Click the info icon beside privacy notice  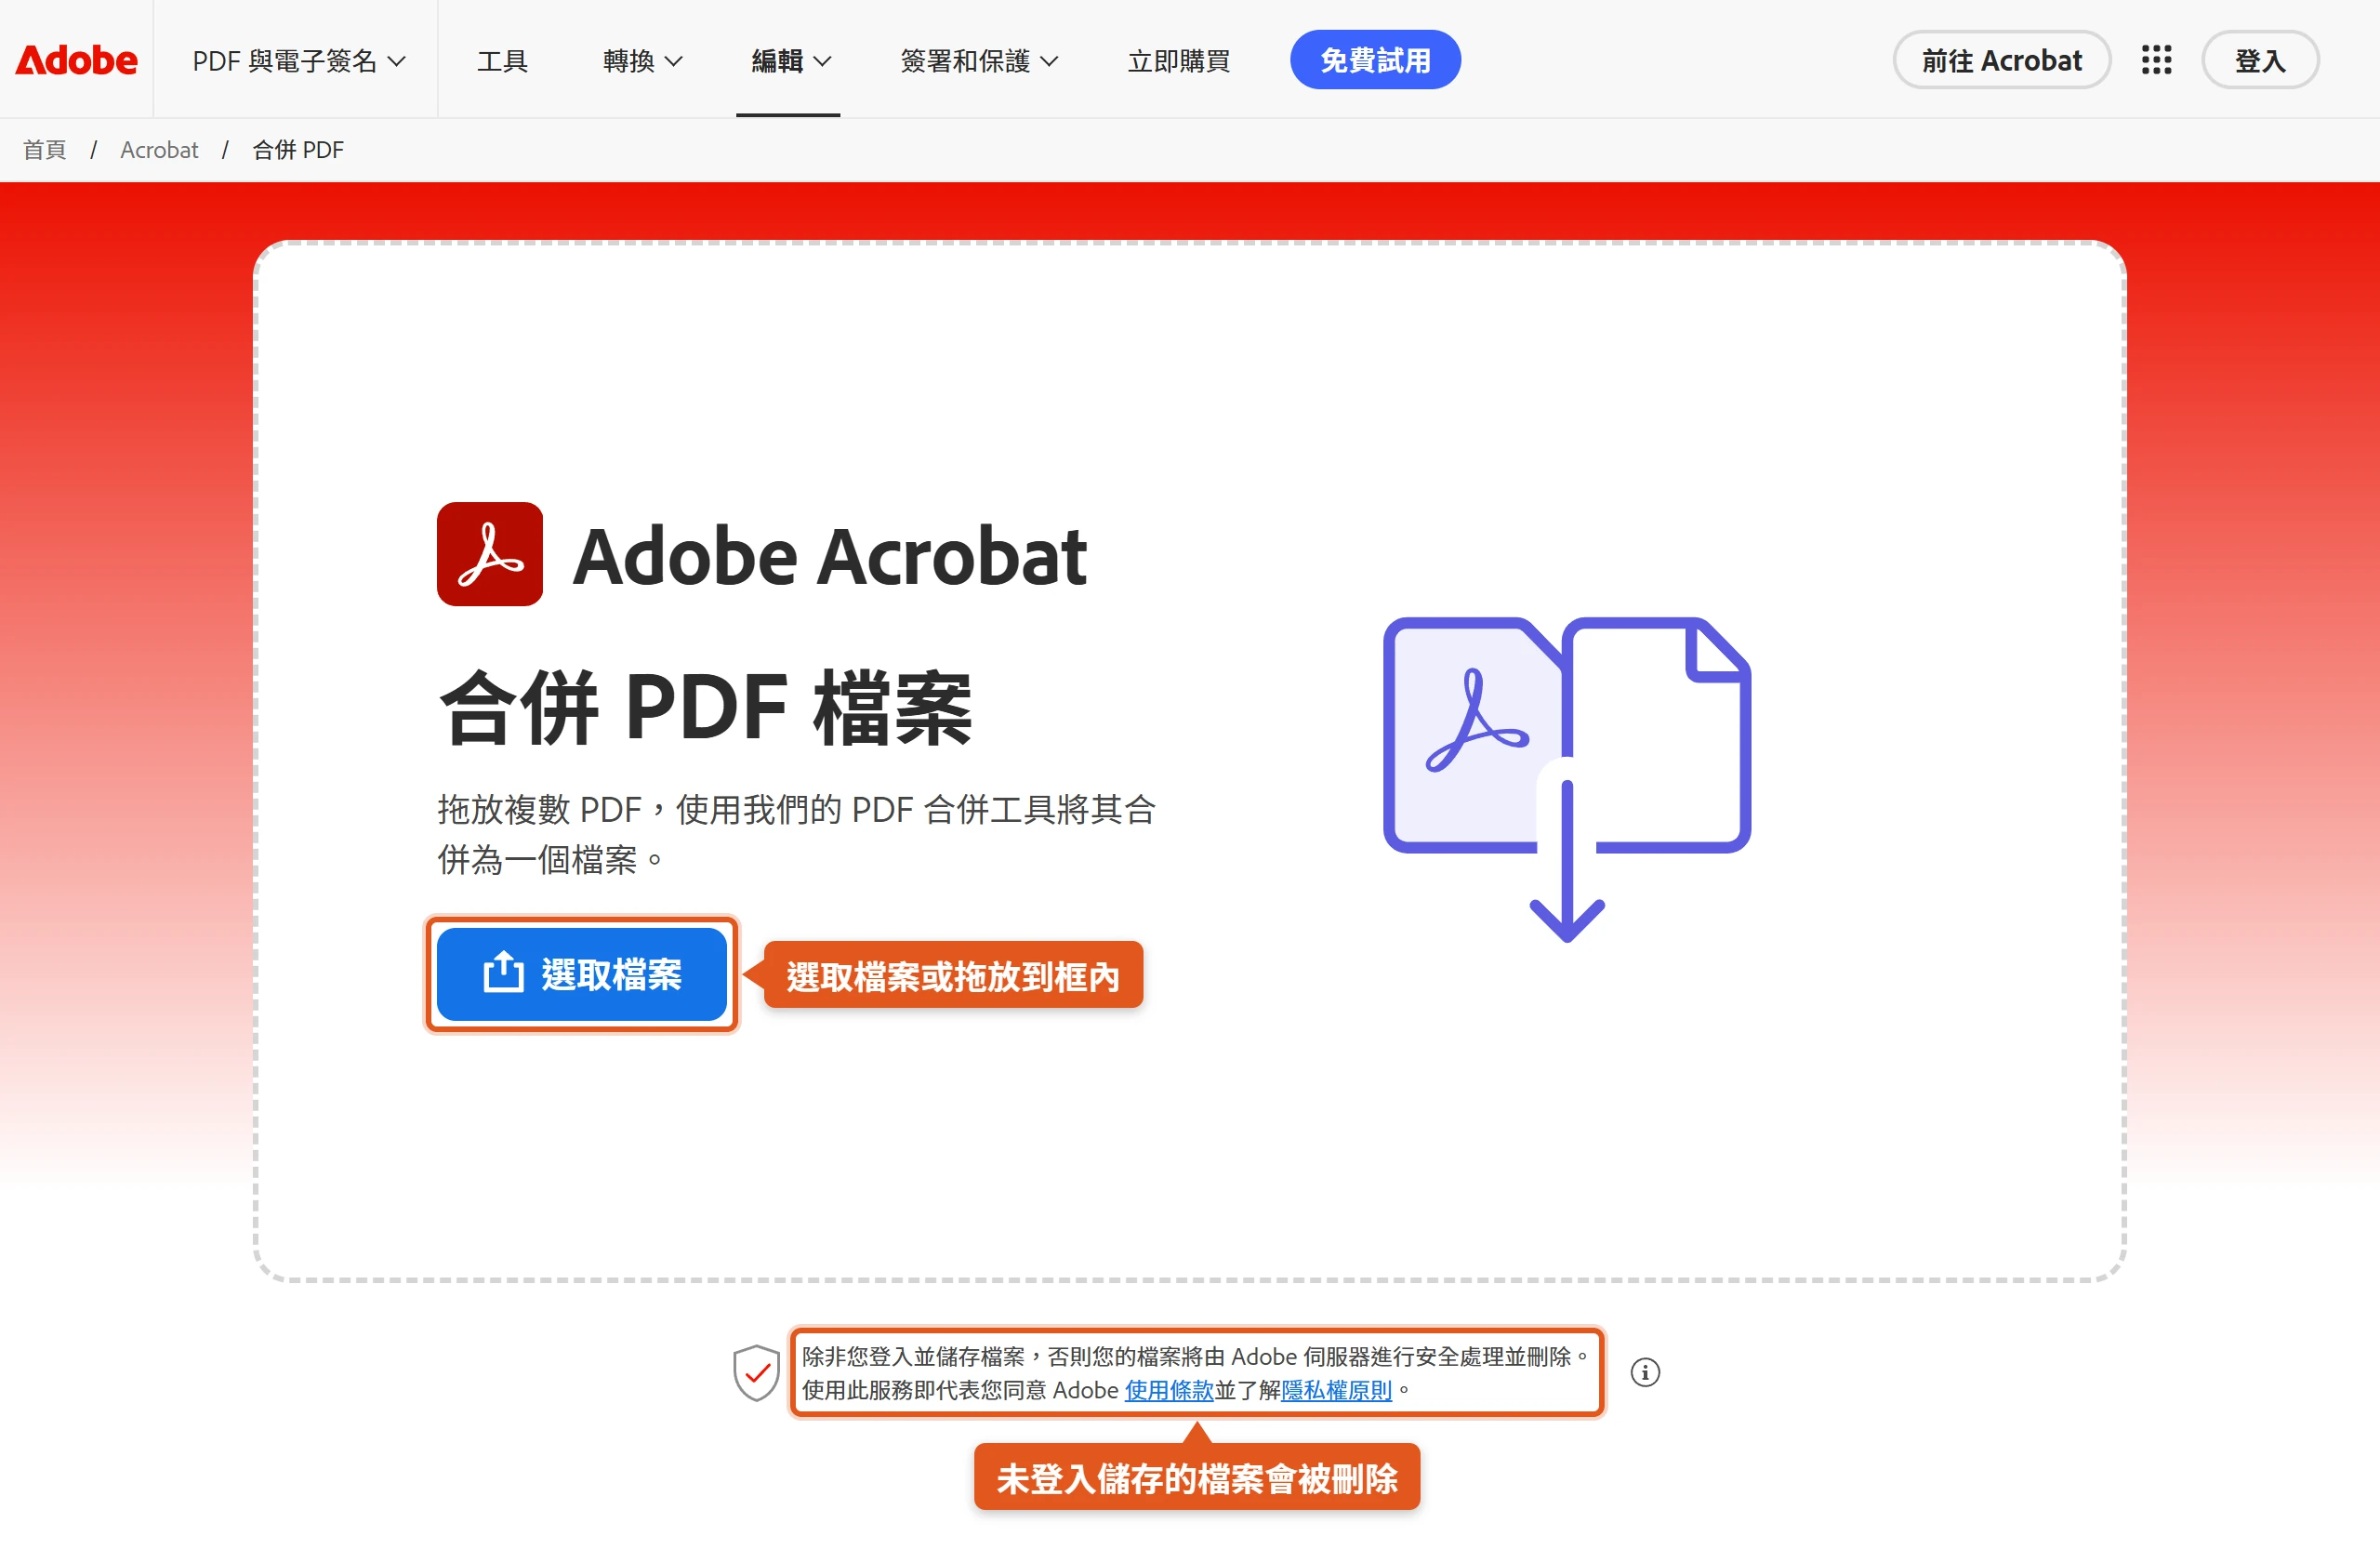click(1645, 1372)
